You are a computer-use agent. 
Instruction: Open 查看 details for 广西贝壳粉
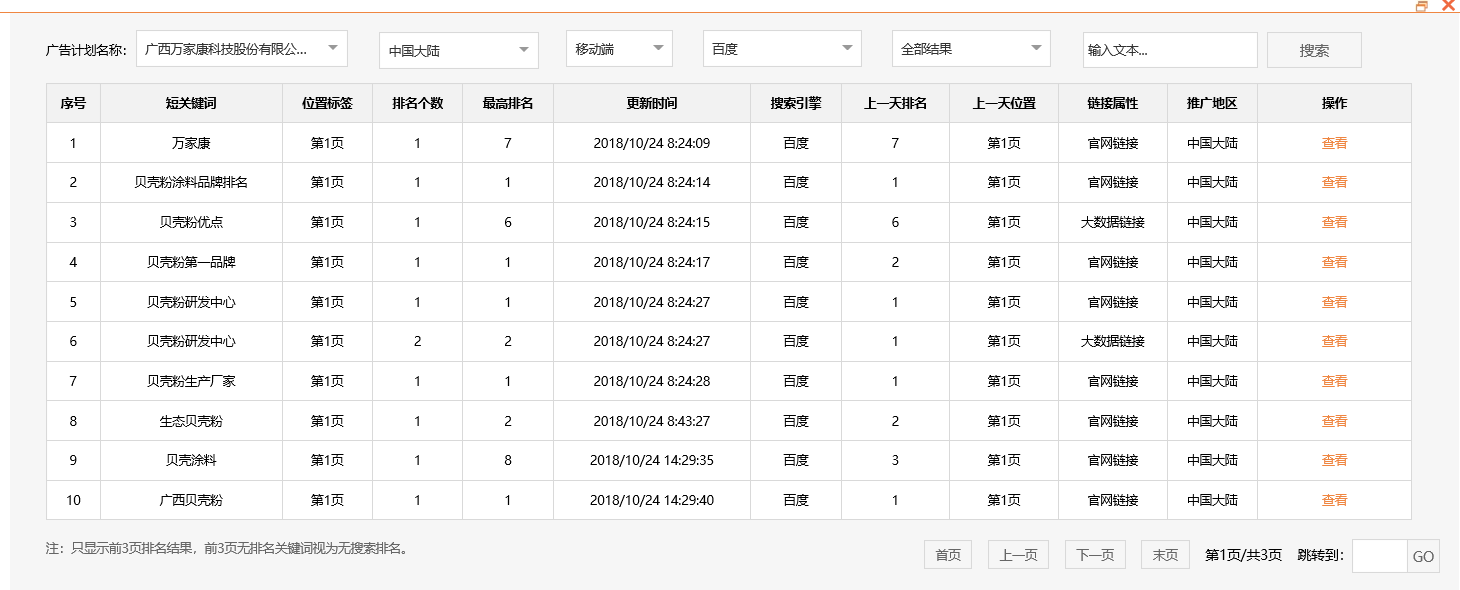[x=1334, y=500]
